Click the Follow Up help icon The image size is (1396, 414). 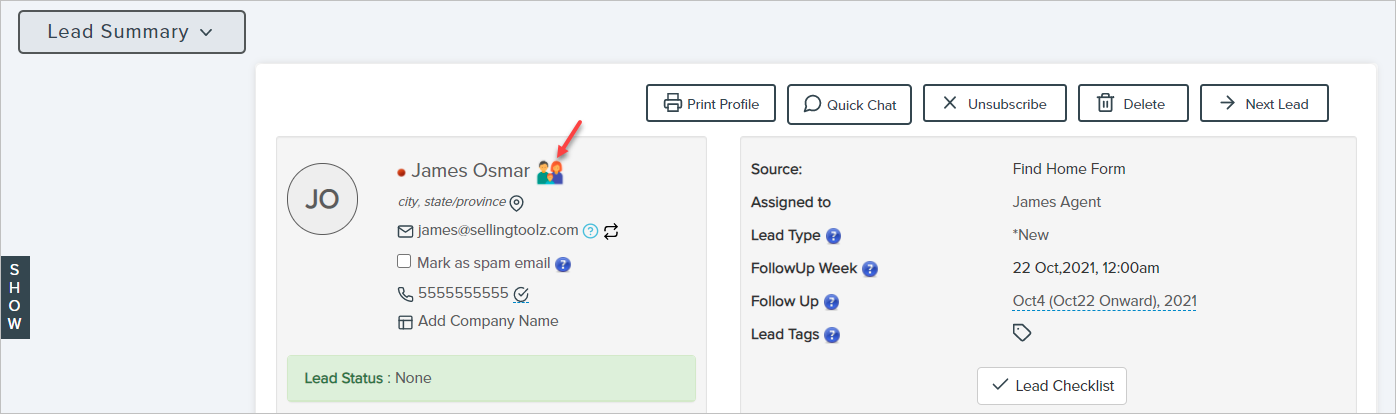point(831,302)
